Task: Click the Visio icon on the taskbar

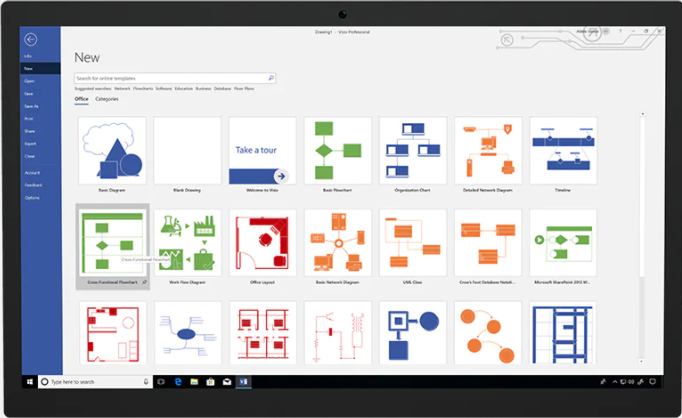Action: (x=243, y=382)
